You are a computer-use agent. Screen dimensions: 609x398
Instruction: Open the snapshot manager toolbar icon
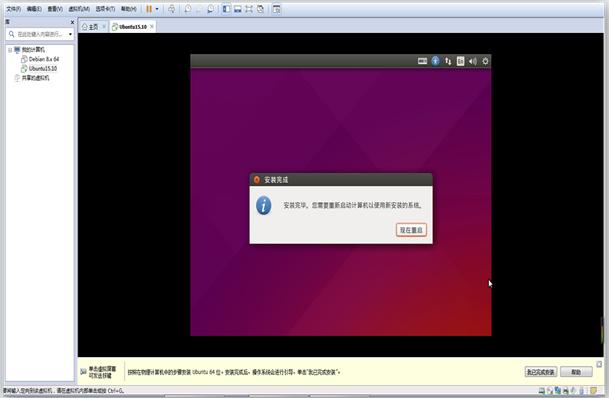click(210, 9)
